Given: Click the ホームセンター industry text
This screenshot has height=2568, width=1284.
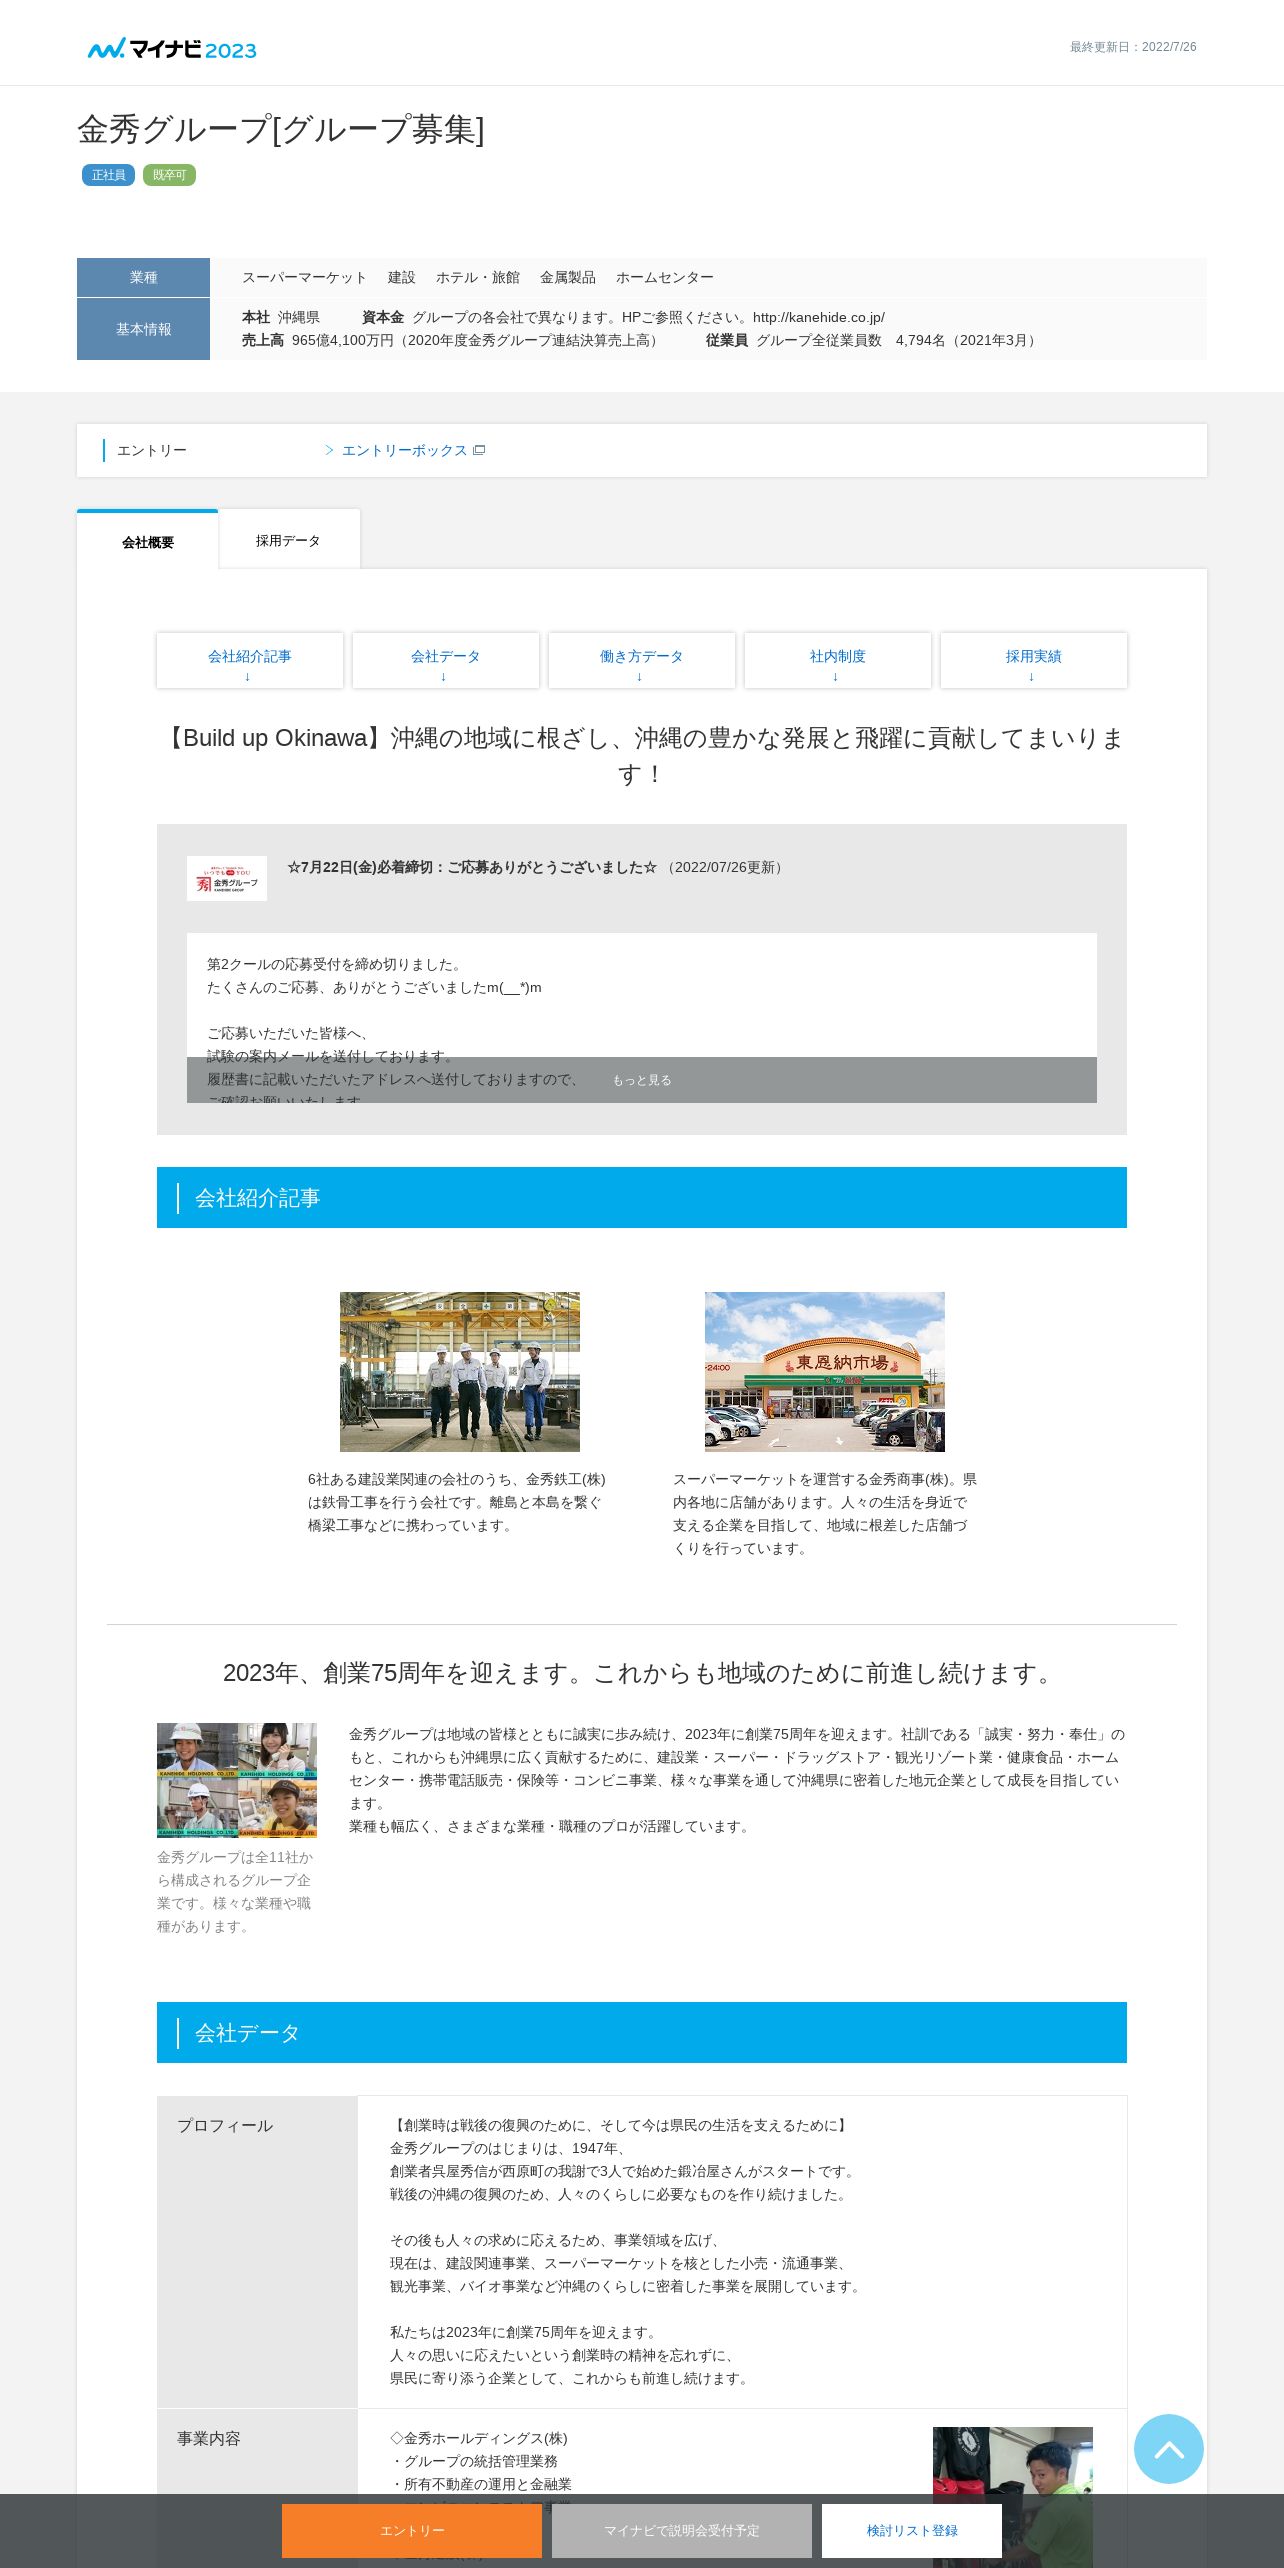Looking at the screenshot, I should click(665, 277).
